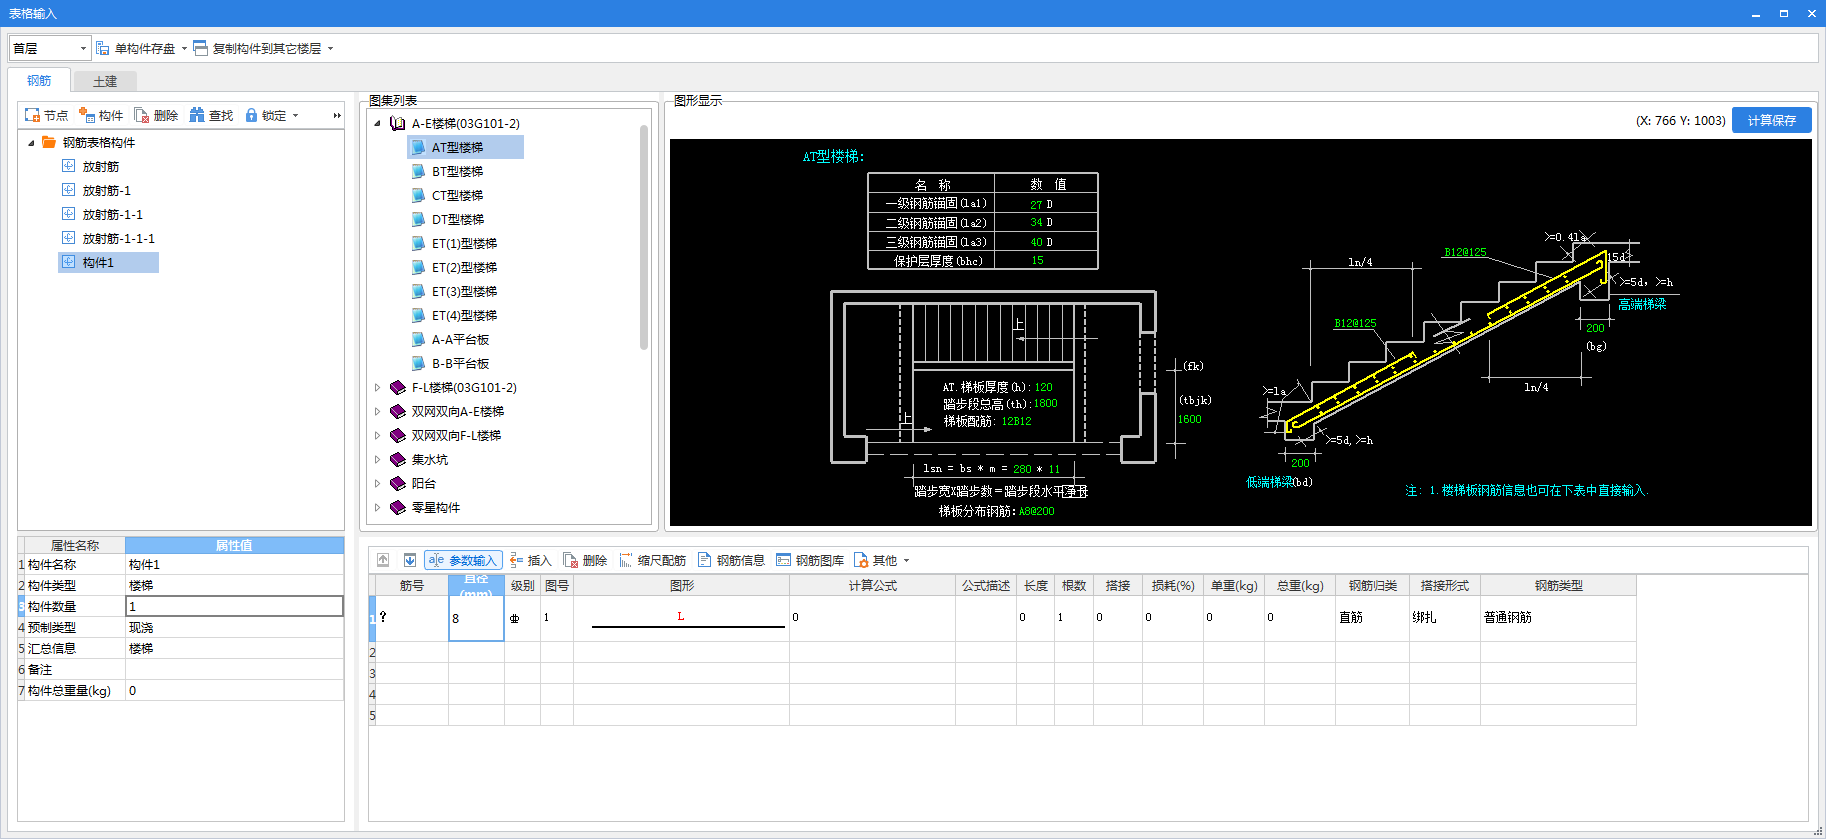Viewport: 1826px width, 839px height.
Task: Select 放射筋 tree node
Action: [100, 166]
